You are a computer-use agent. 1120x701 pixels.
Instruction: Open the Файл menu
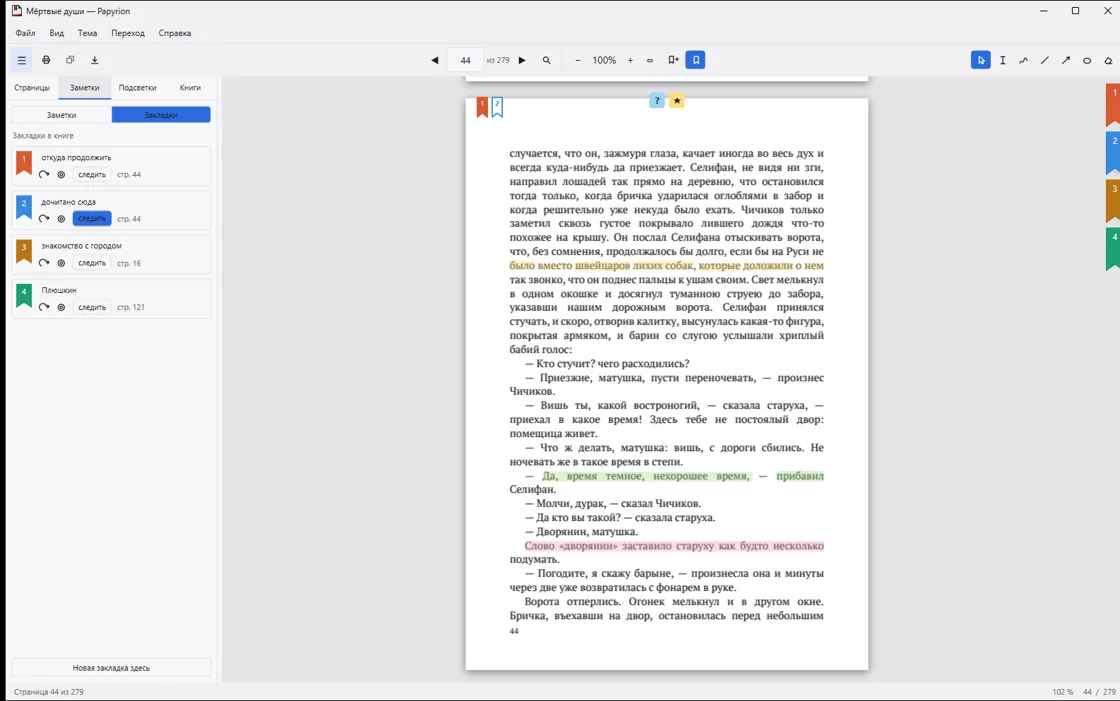click(25, 33)
